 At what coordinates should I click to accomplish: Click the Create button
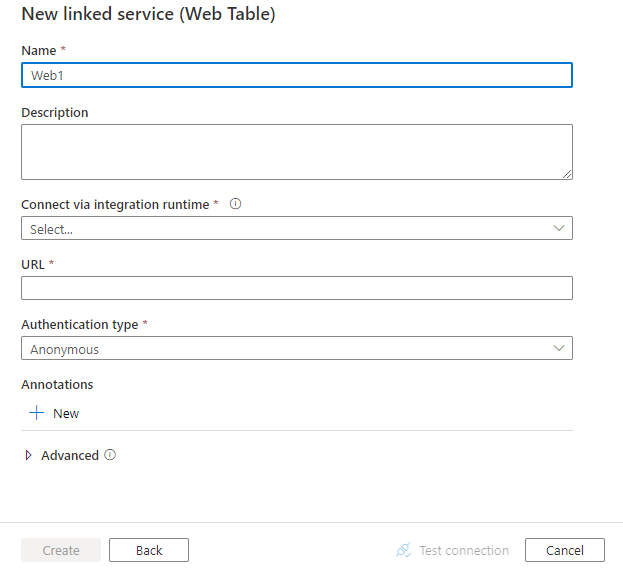pyautogui.click(x=61, y=550)
